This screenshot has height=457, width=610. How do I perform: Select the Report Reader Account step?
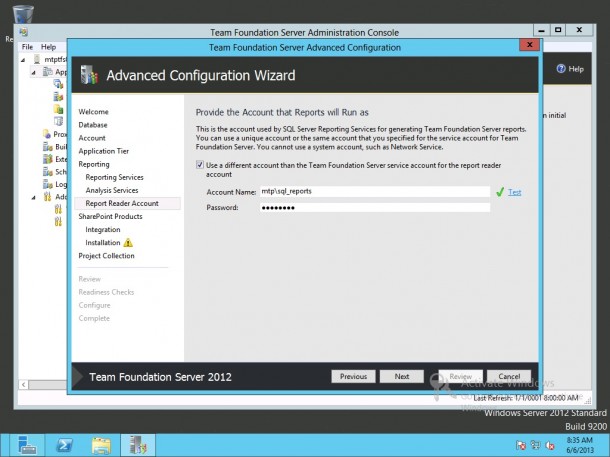(128, 203)
